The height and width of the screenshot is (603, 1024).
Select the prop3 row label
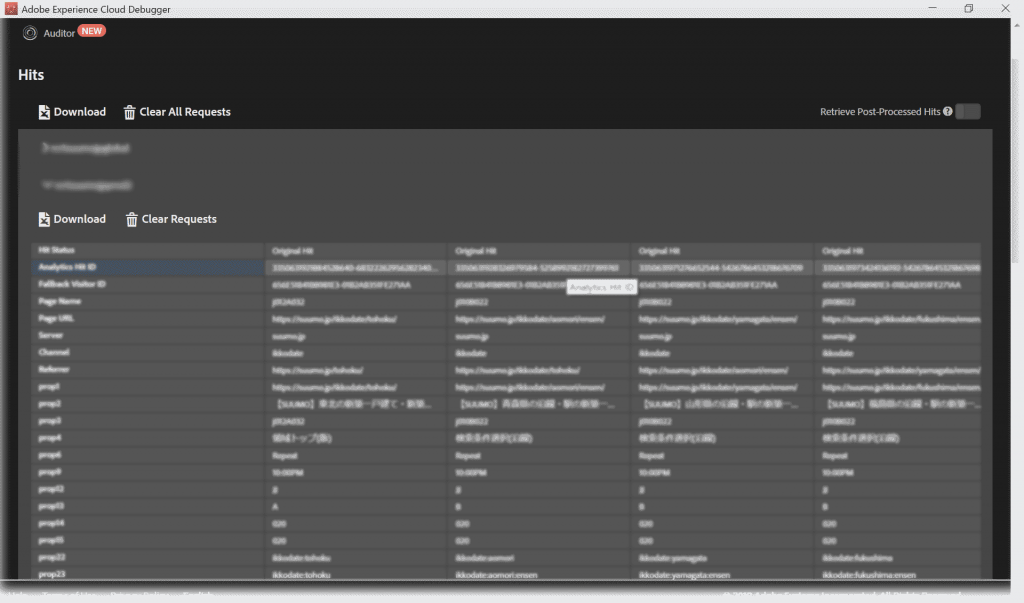click(x=49, y=421)
